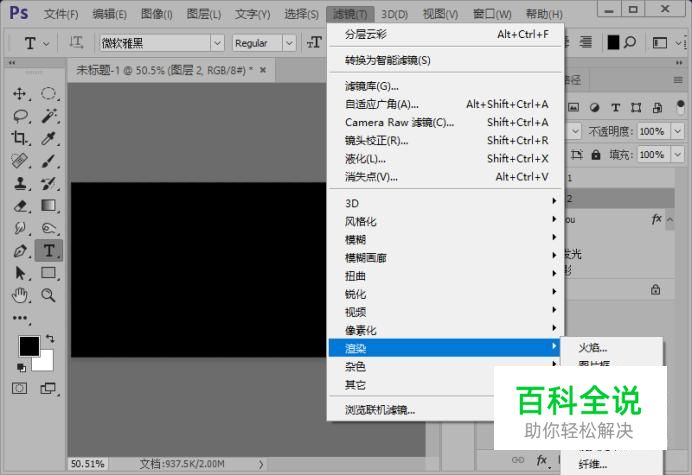Click 浏览联机滤镜 menu link
Viewport: 692px width, 475px height.
point(380,410)
